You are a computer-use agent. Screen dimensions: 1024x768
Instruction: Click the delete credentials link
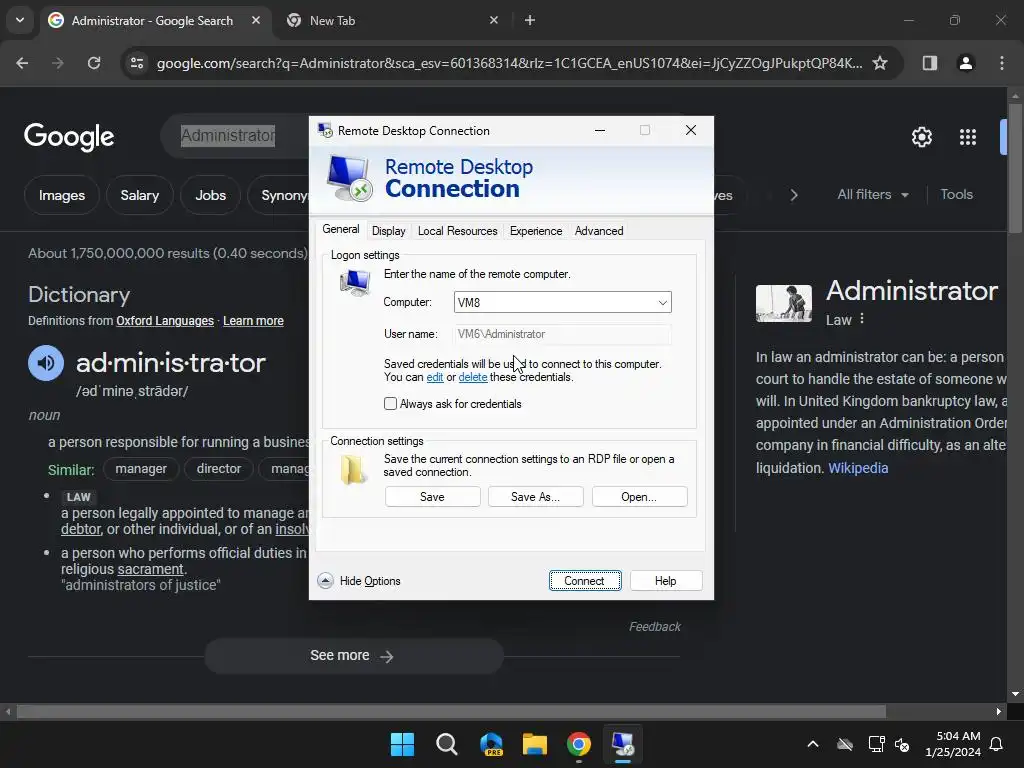[473, 377]
